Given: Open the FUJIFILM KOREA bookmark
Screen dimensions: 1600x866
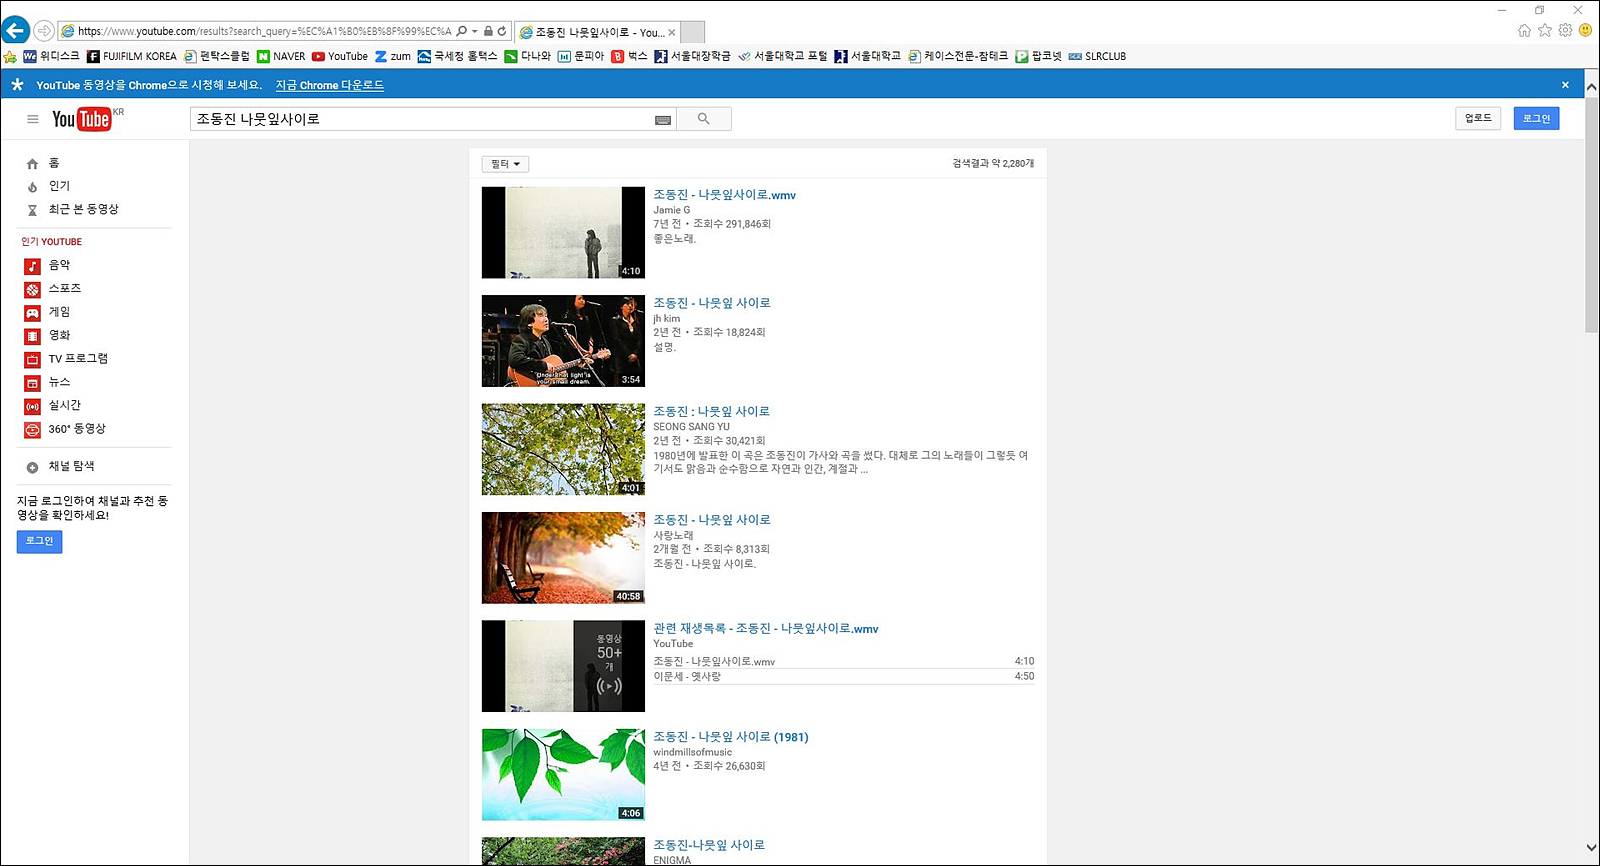Looking at the screenshot, I should pos(131,56).
